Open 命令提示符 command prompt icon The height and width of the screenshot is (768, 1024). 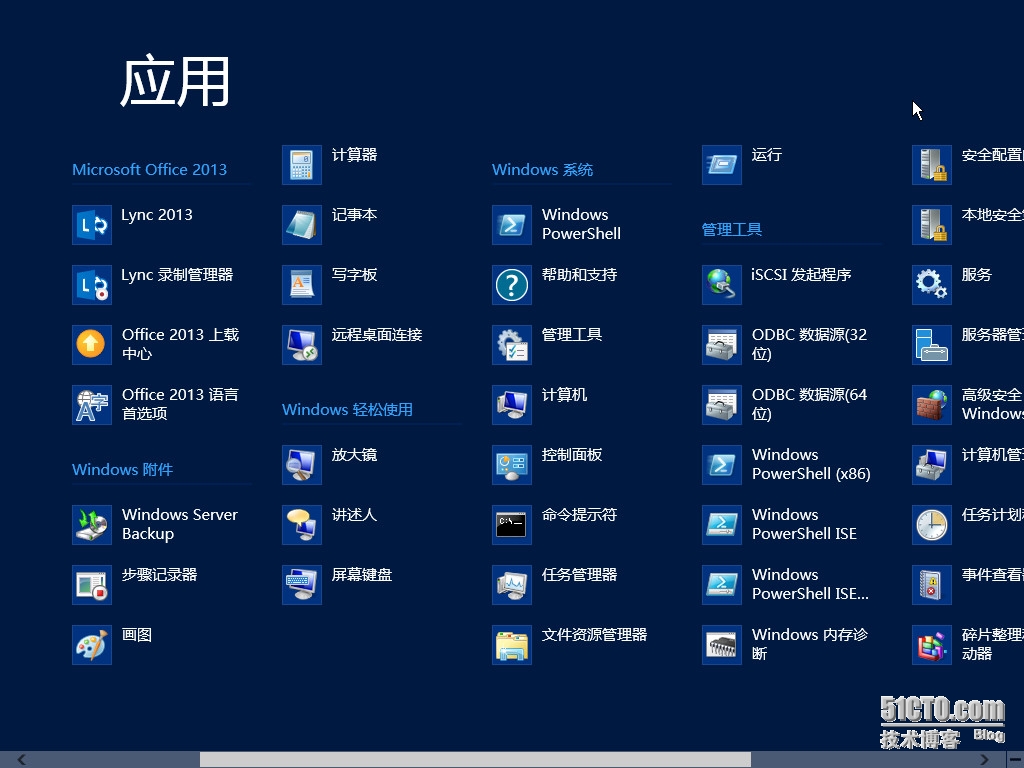click(512, 525)
